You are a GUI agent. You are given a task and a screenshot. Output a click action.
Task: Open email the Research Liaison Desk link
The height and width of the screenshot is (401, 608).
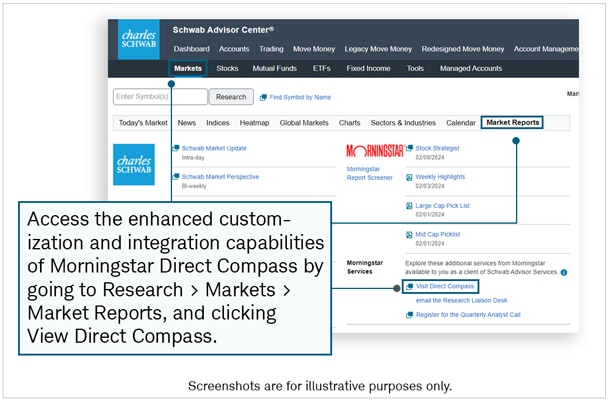point(461,301)
